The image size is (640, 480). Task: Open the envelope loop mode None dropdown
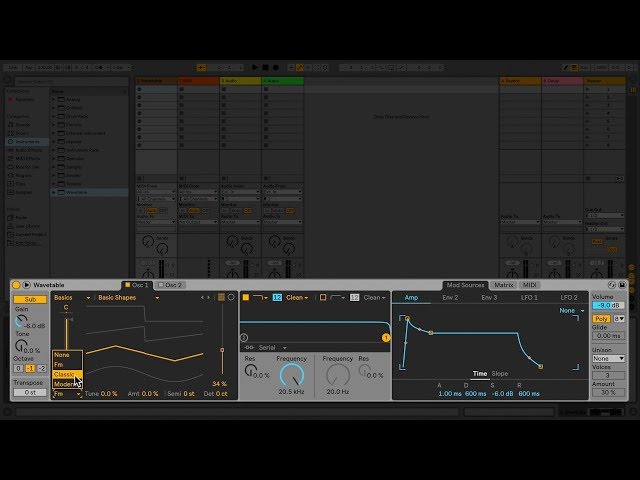(x=571, y=311)
